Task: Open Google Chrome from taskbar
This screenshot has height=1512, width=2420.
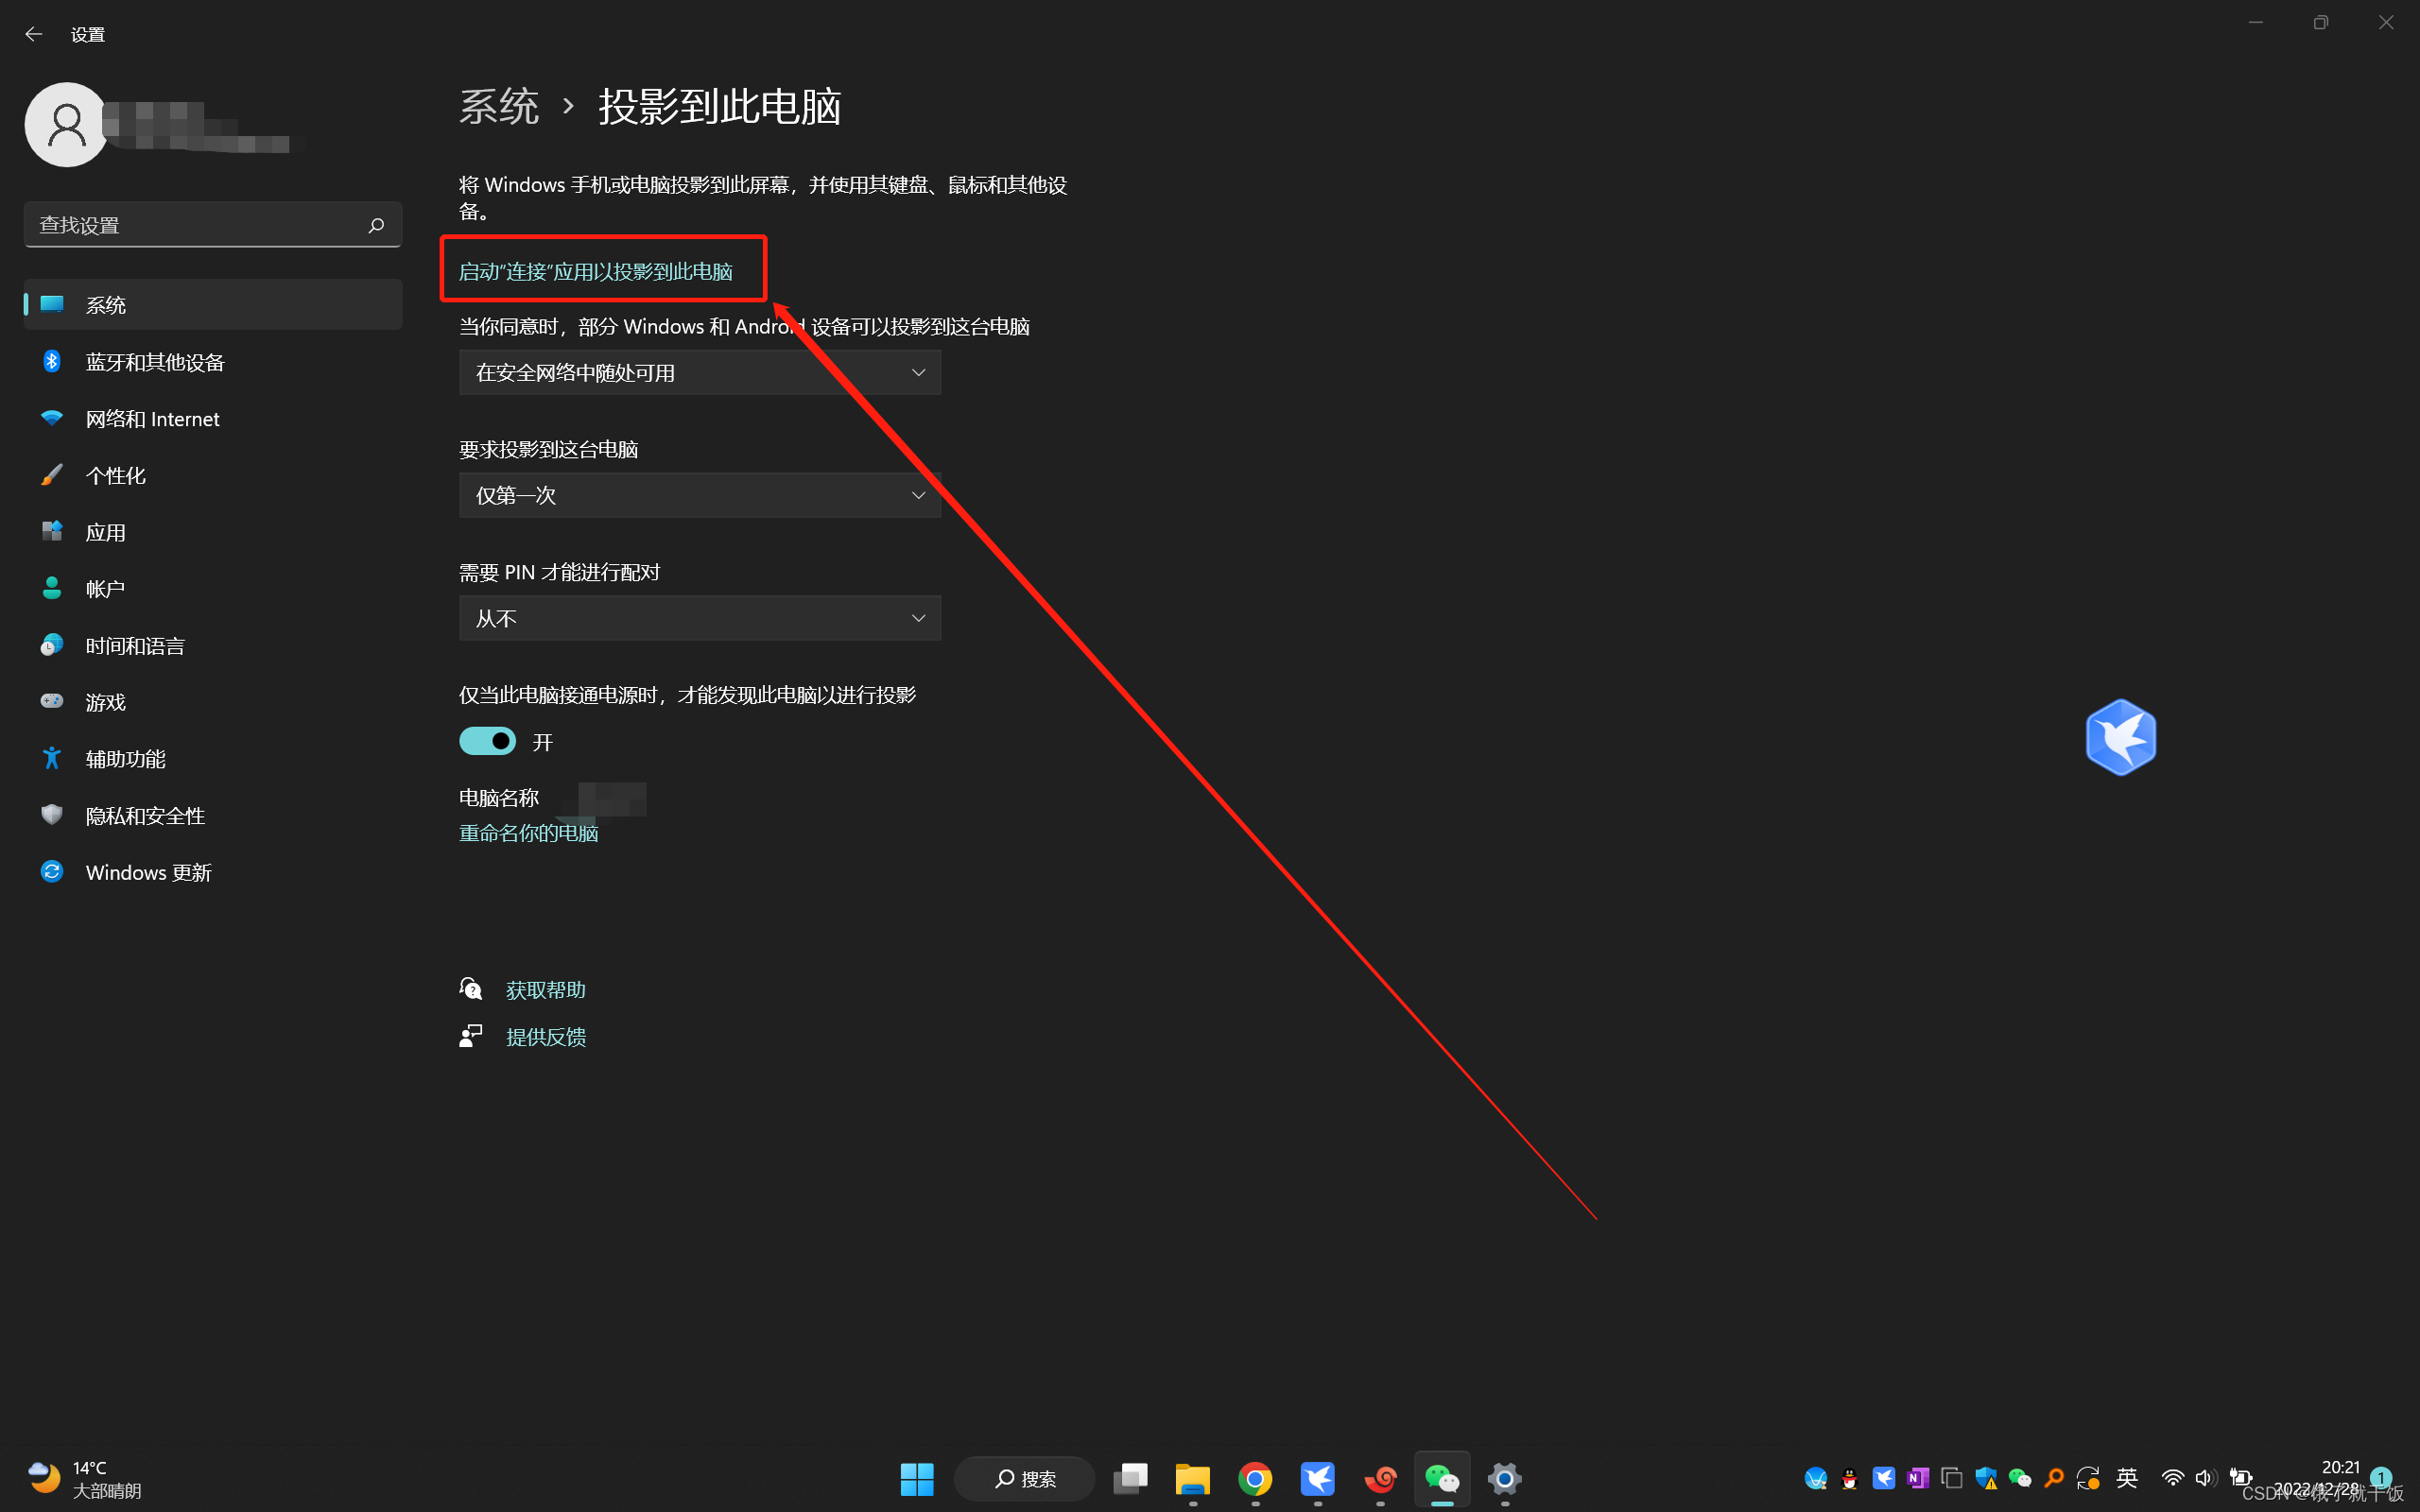Action: [1255, 1479]
